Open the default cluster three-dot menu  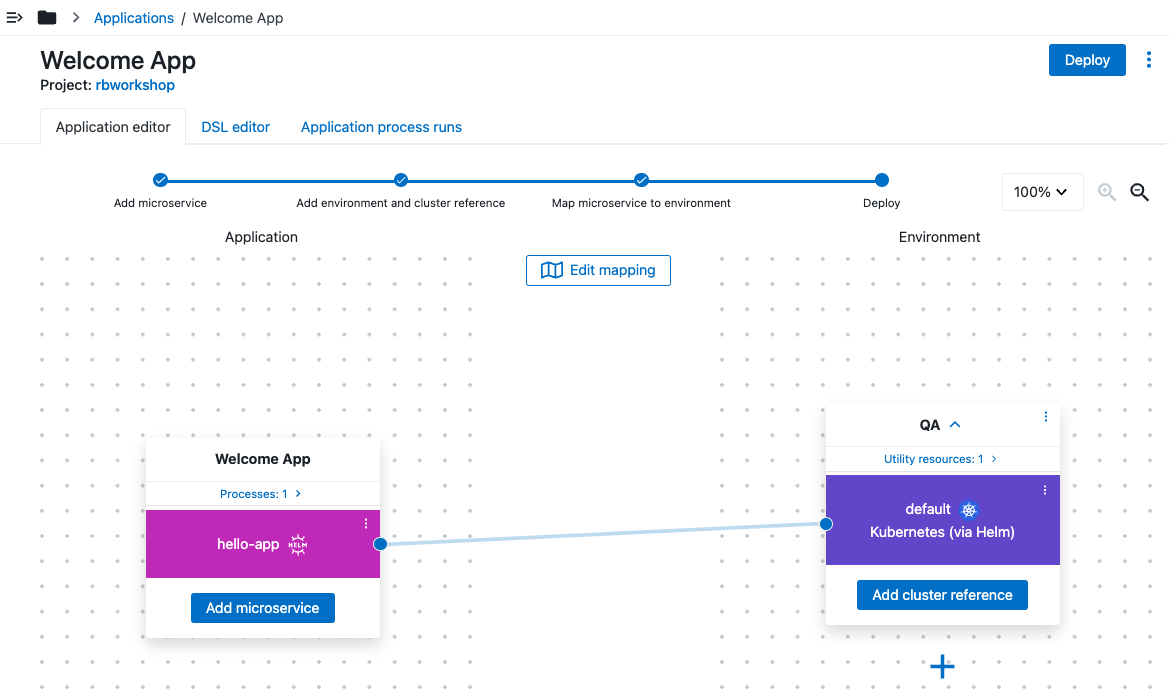coord(1045,490)
